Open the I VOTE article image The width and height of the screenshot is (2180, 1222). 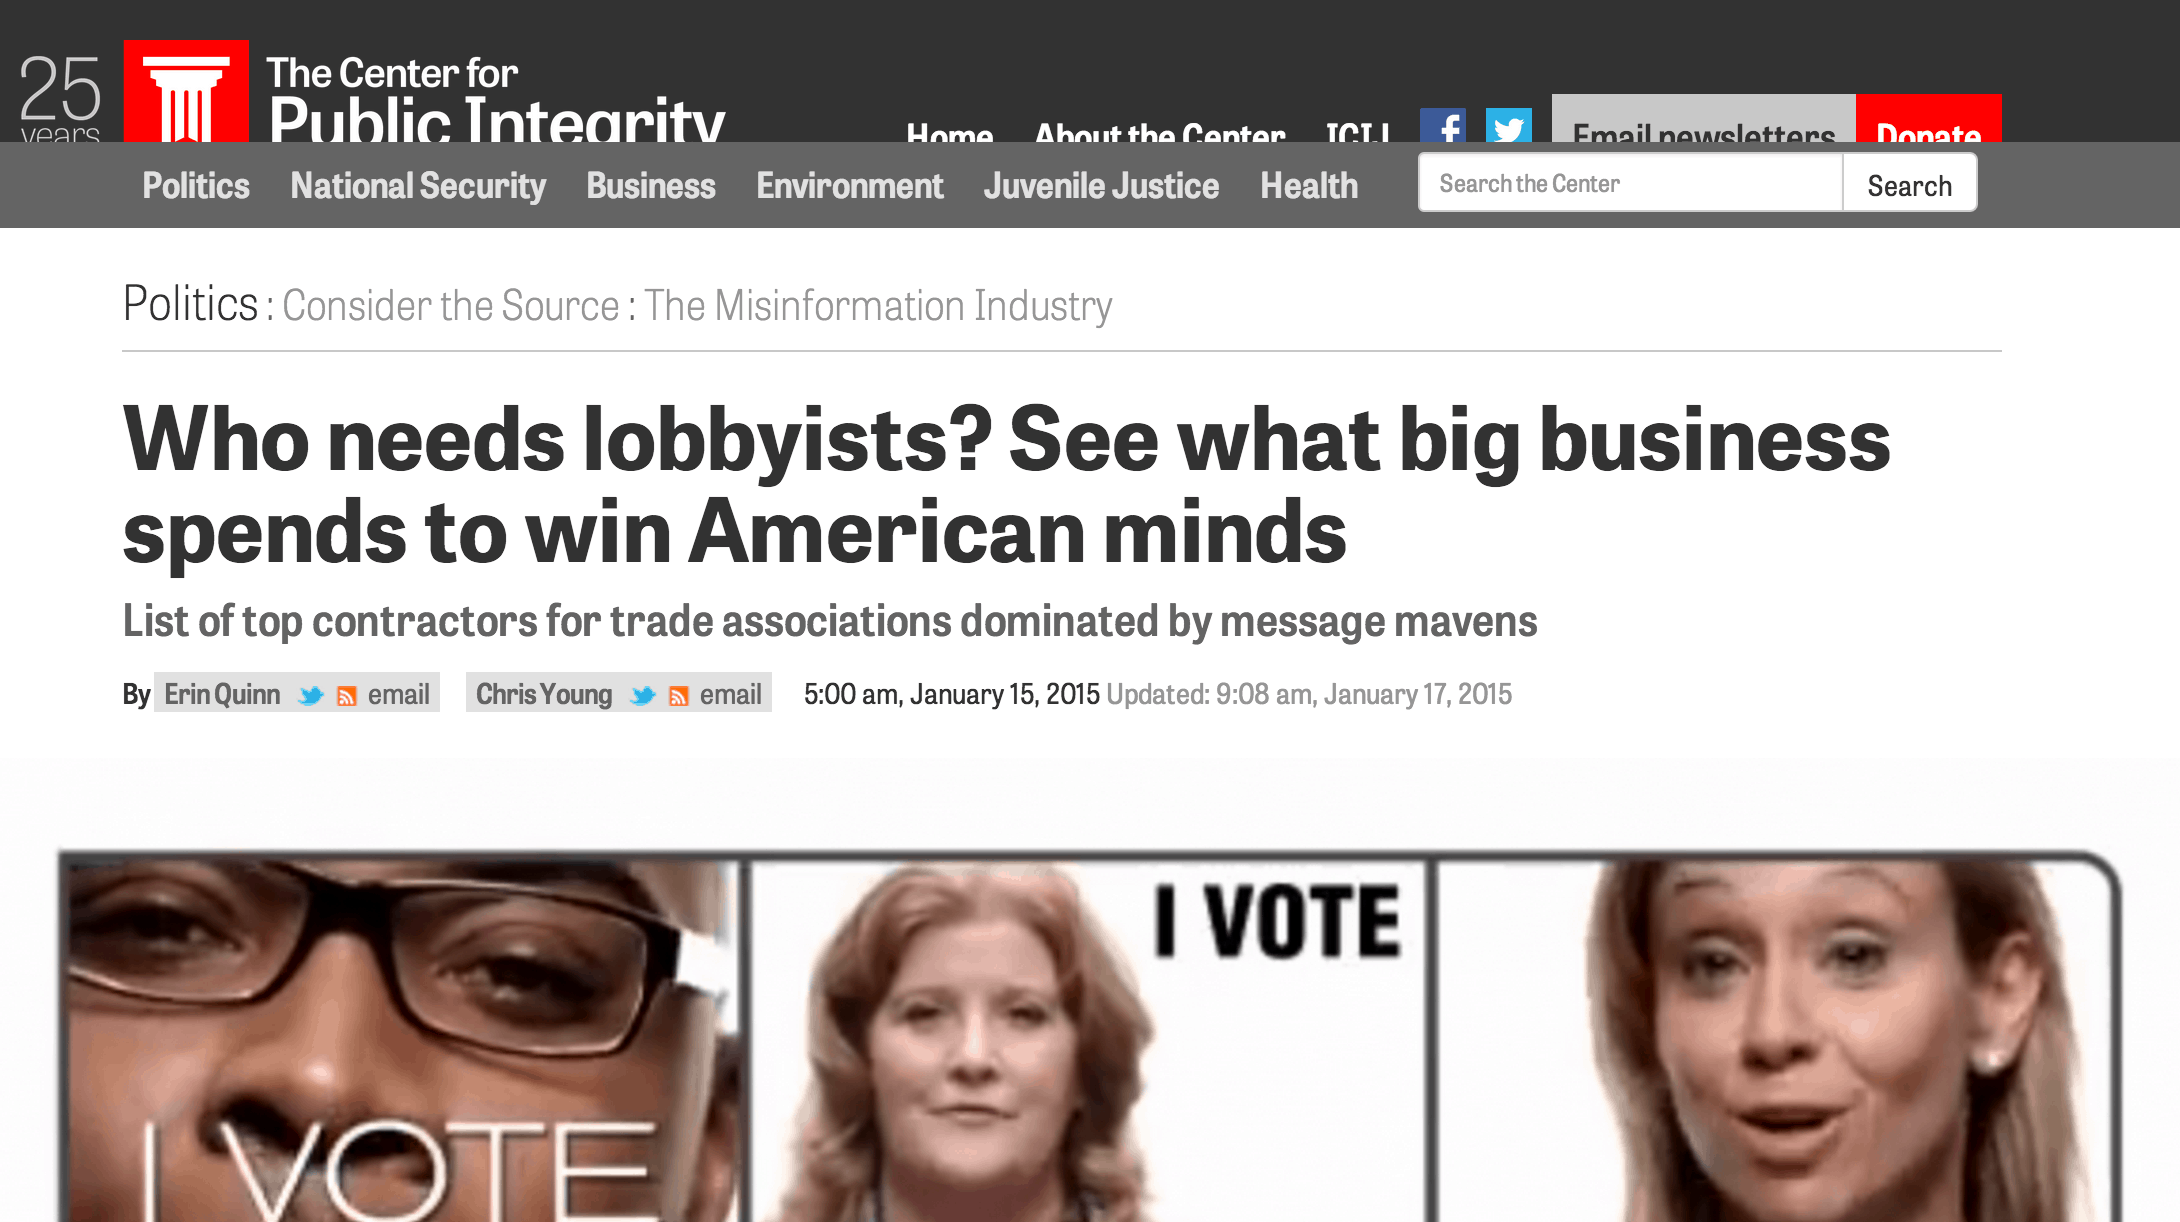click(1090, 1037)
